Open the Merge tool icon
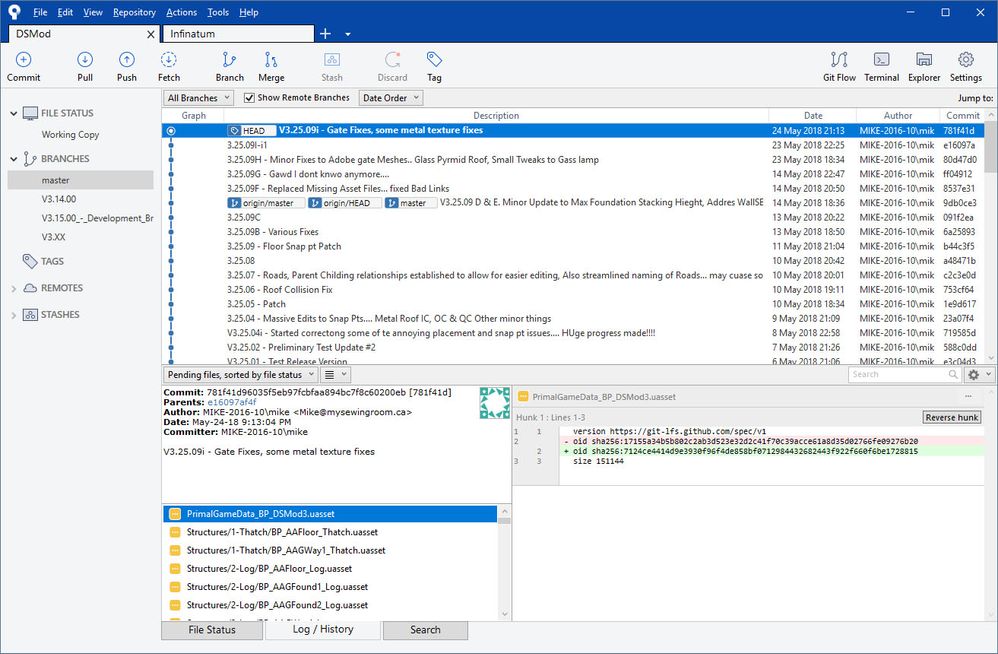The image size is (998, 654). [x=271, y=66]
